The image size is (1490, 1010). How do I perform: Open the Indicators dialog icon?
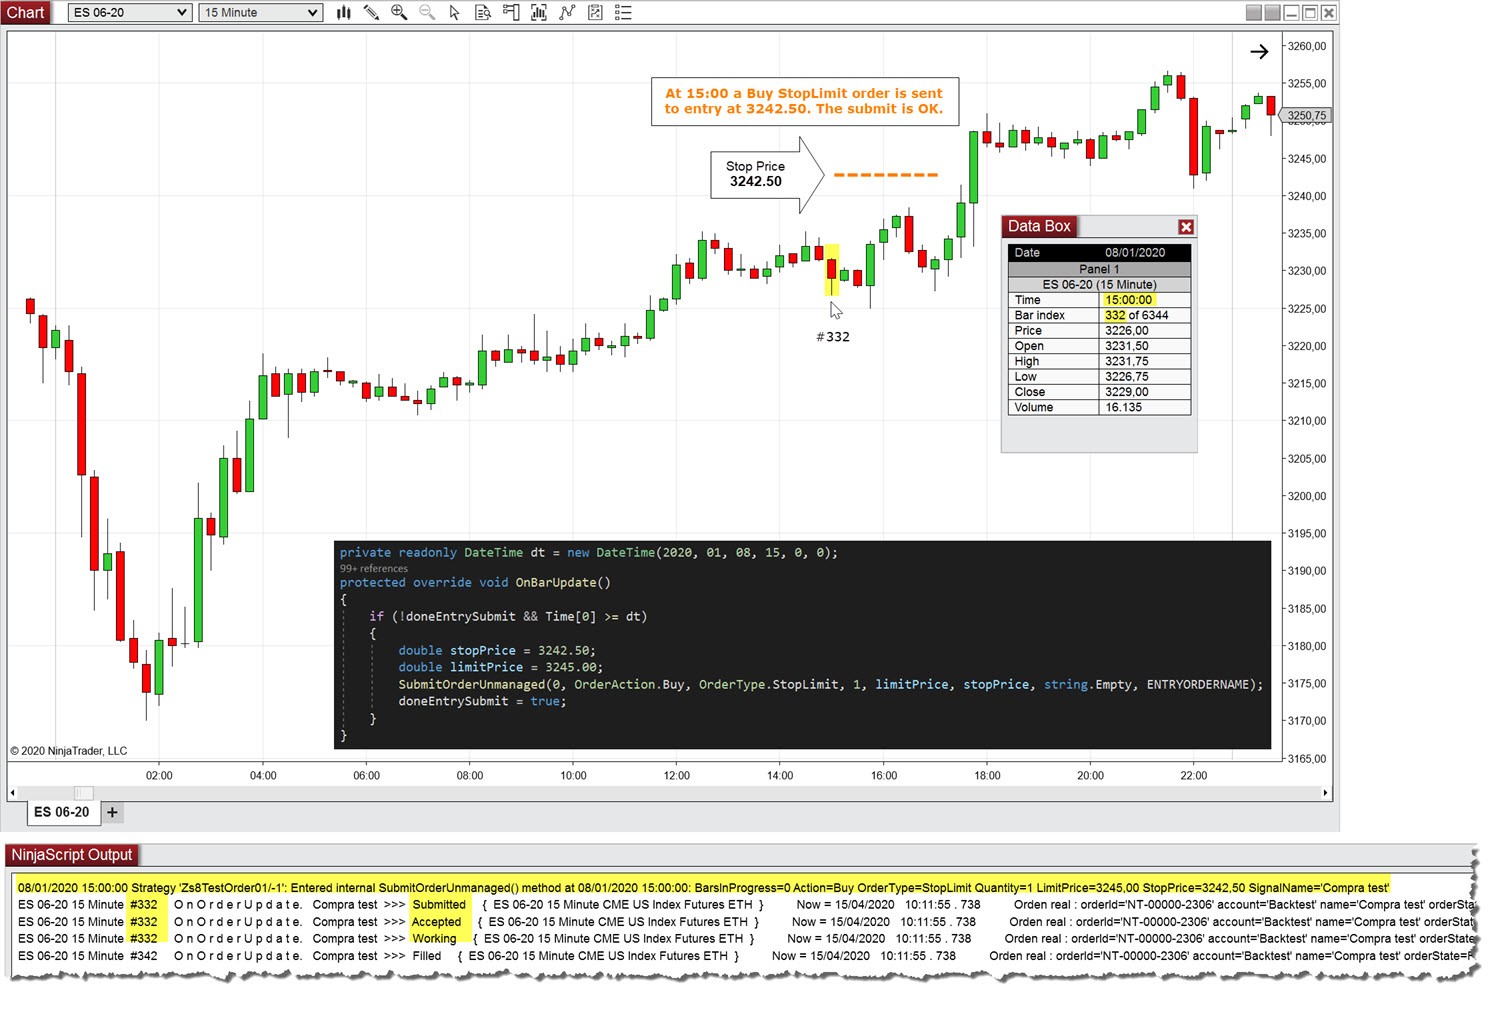538,12
